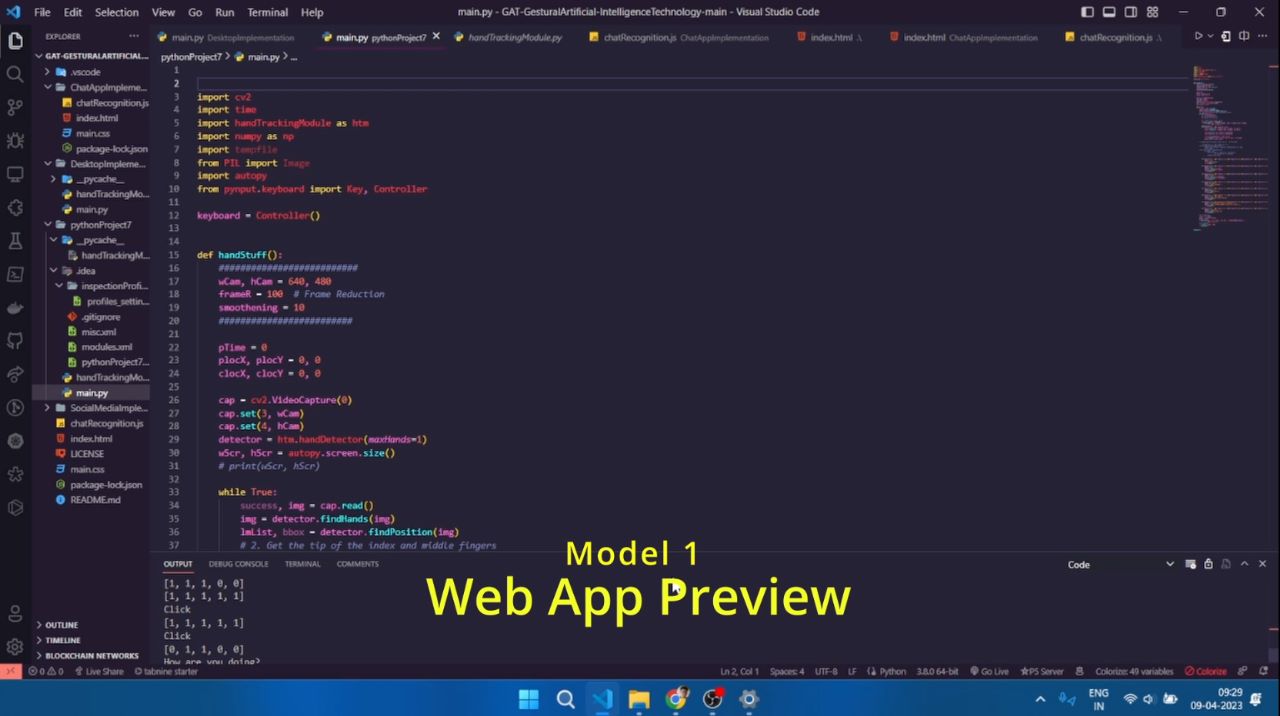Open the Accounts menu in activity bar
The height and width of the screenshot is (716, 1280).
coord(15,614)
